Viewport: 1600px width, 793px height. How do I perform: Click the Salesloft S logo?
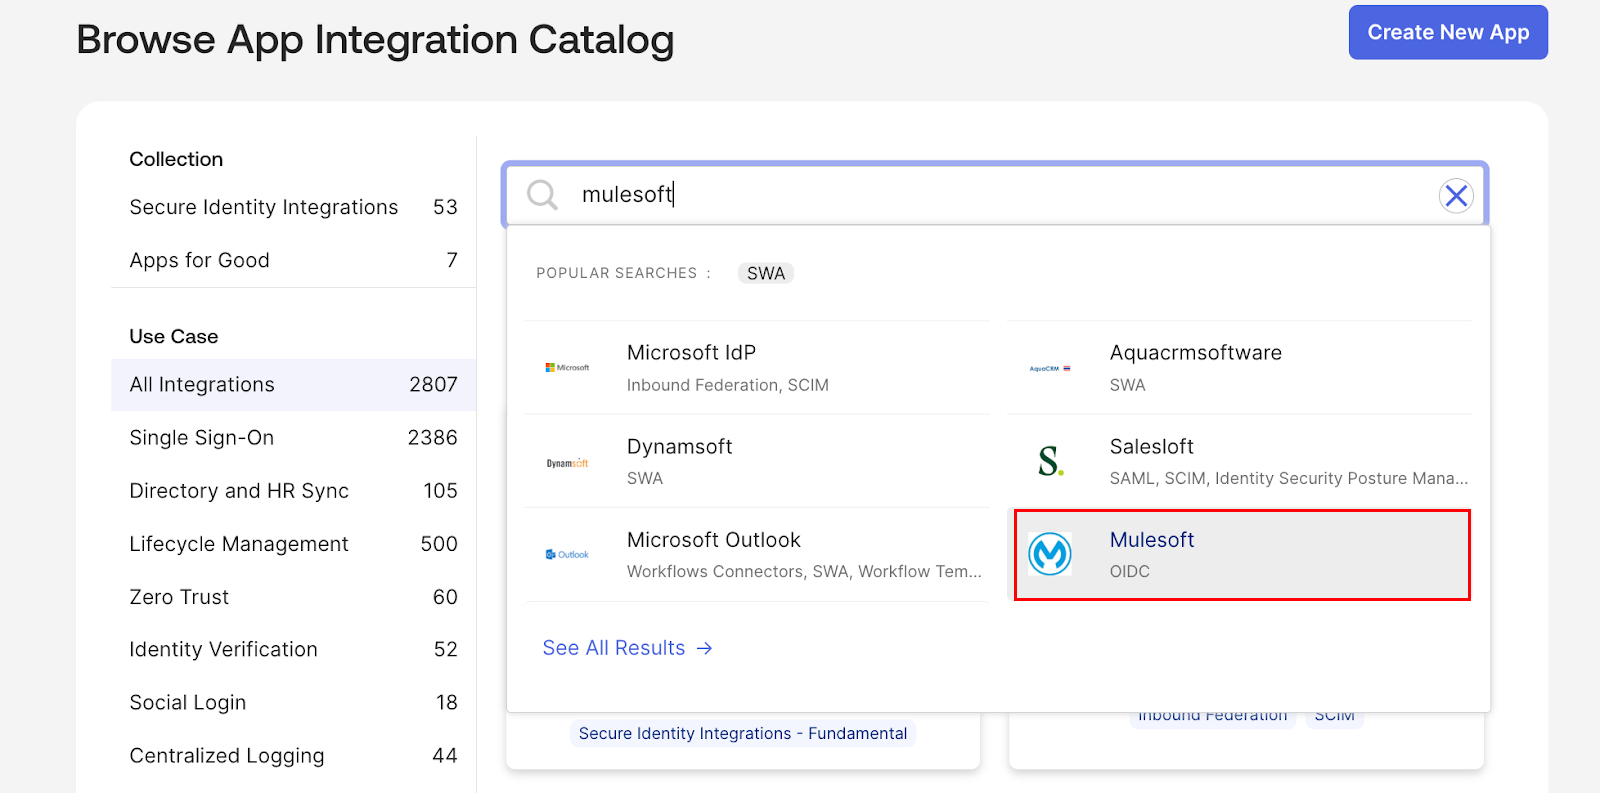click(1050, 461)
